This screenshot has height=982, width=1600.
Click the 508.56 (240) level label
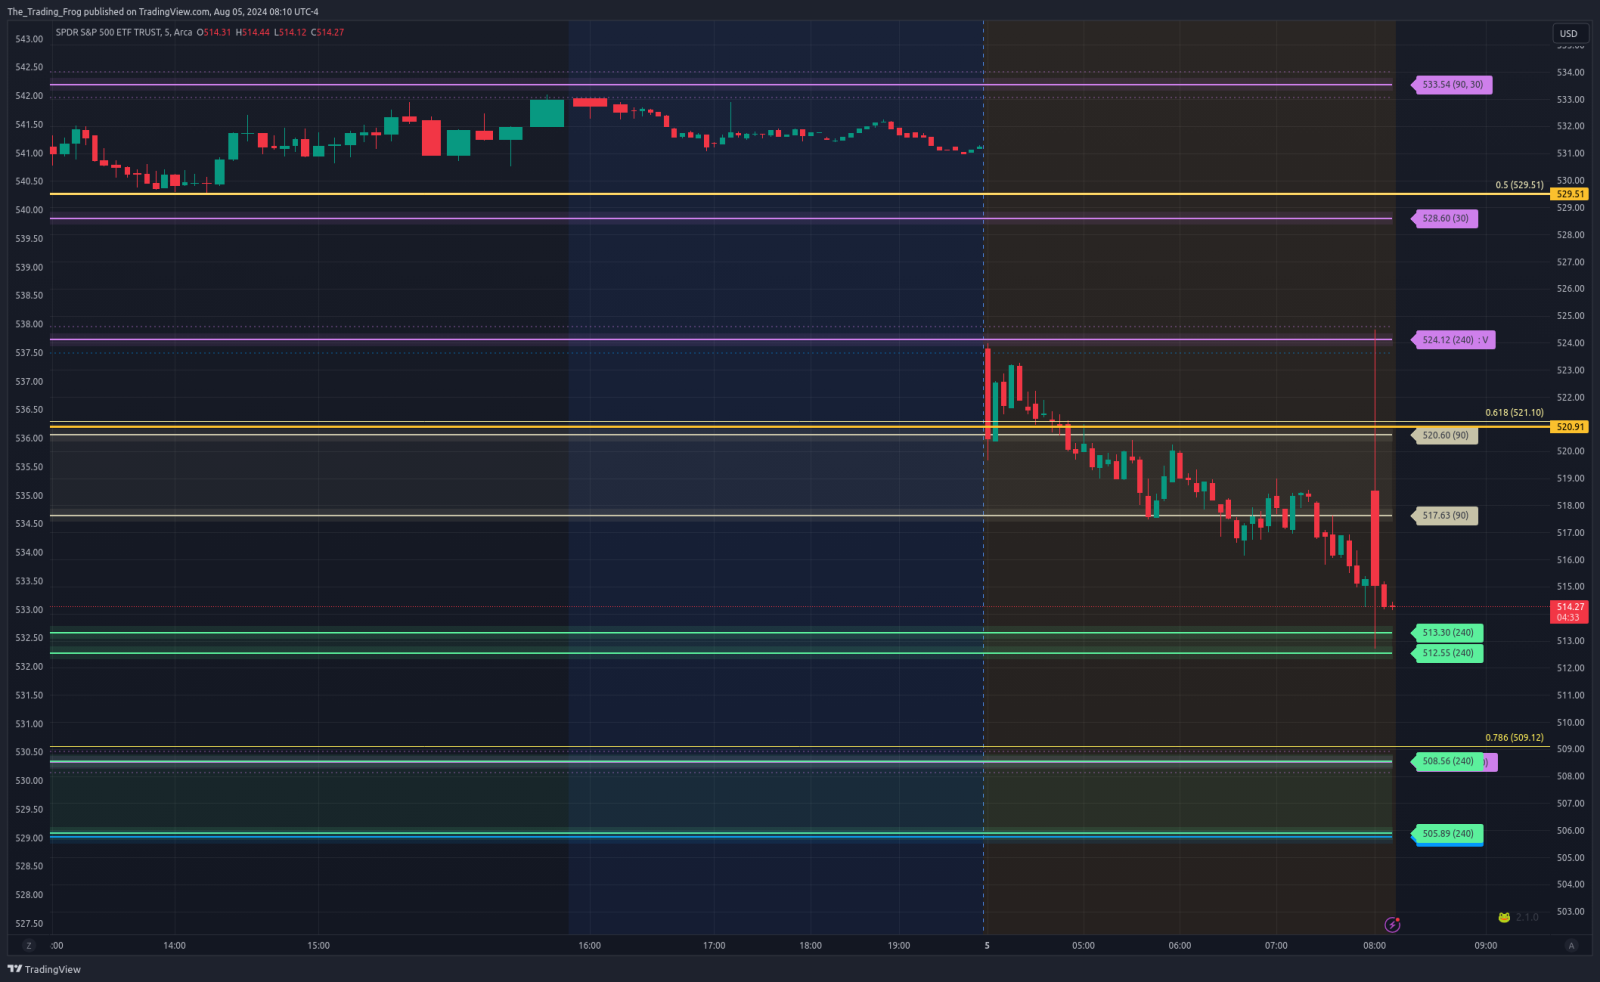click(x=1447, y=761)
